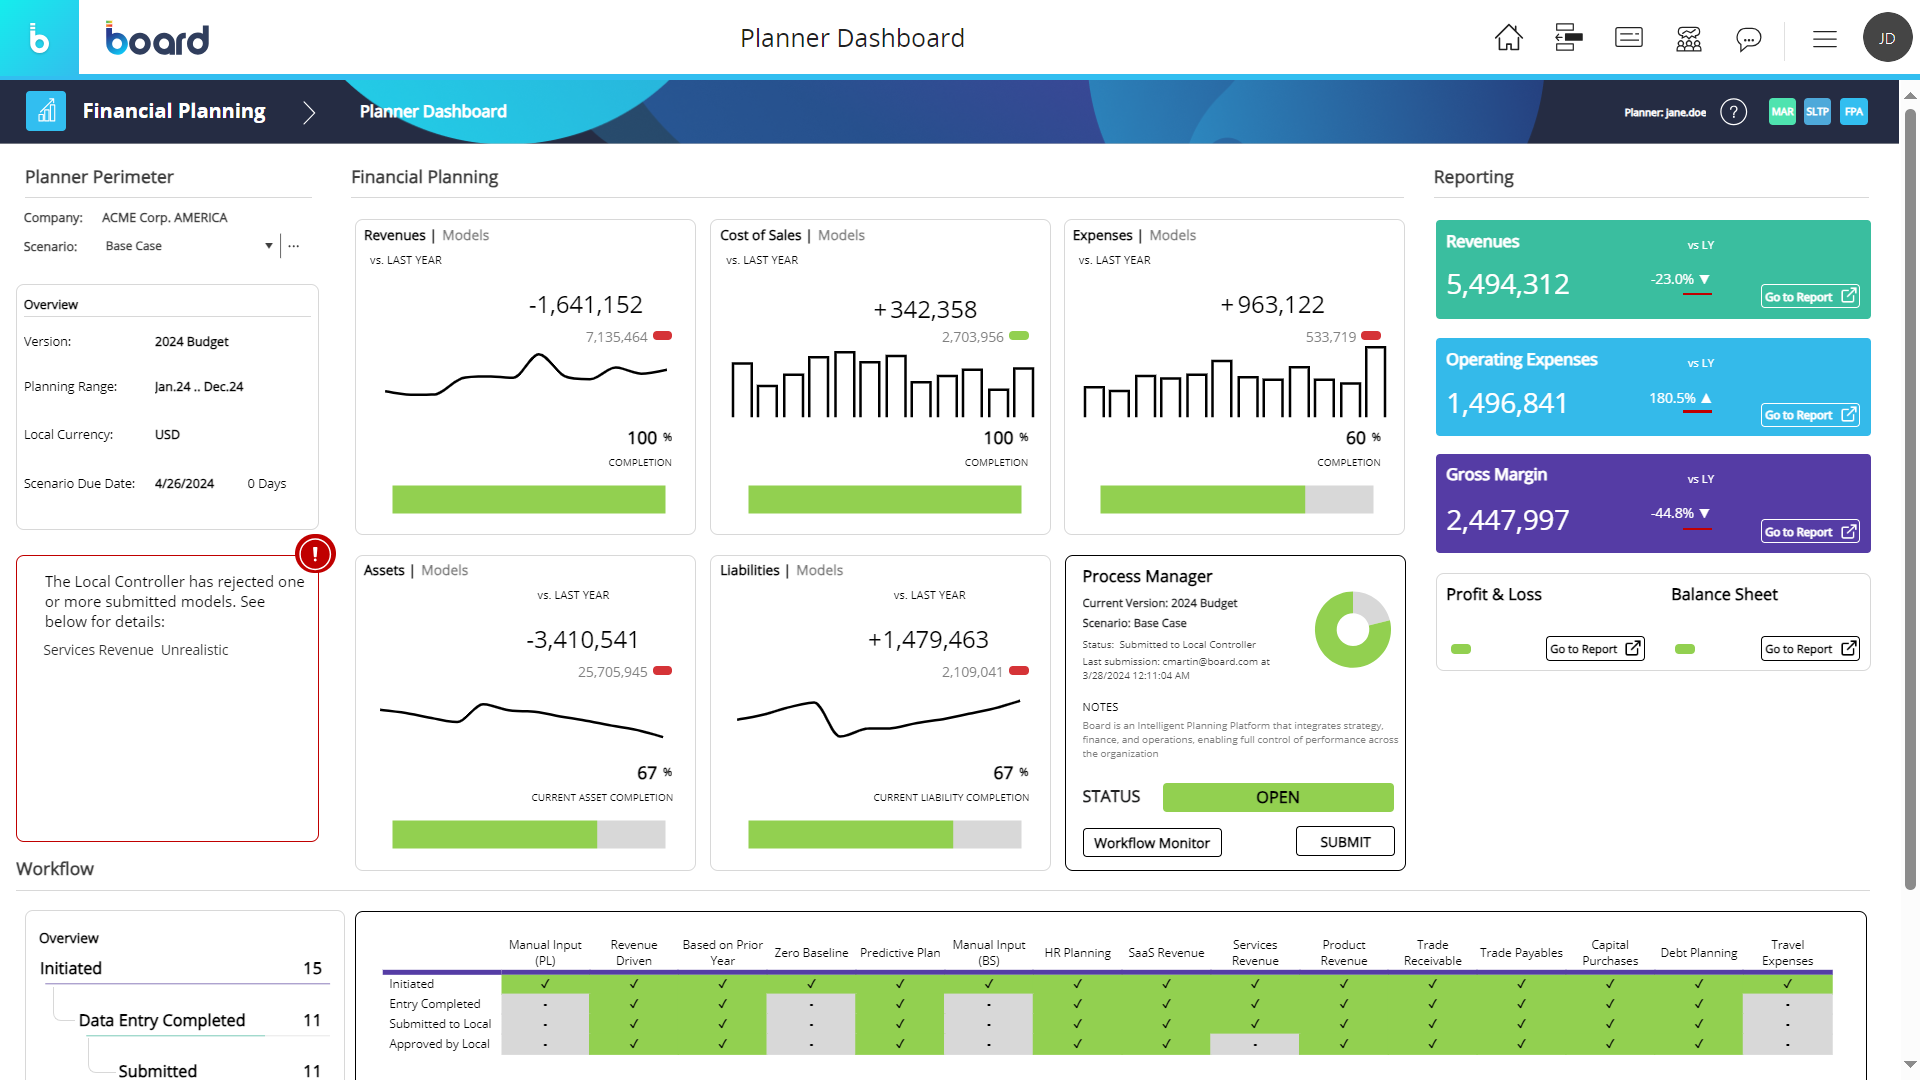Click the Revenues completion progress bar
Image resolution: width=1920 pixels, height=1080 pixels.
tap(528, 499)
